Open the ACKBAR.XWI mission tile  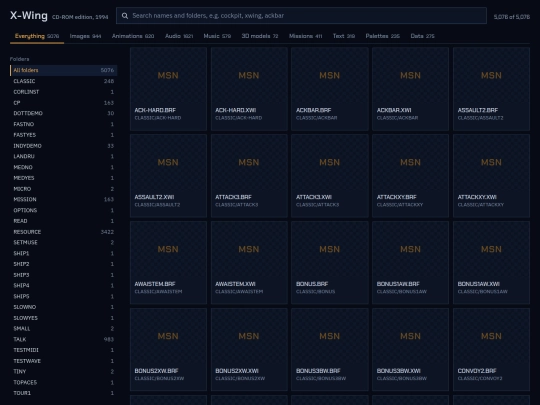point(410,89)
